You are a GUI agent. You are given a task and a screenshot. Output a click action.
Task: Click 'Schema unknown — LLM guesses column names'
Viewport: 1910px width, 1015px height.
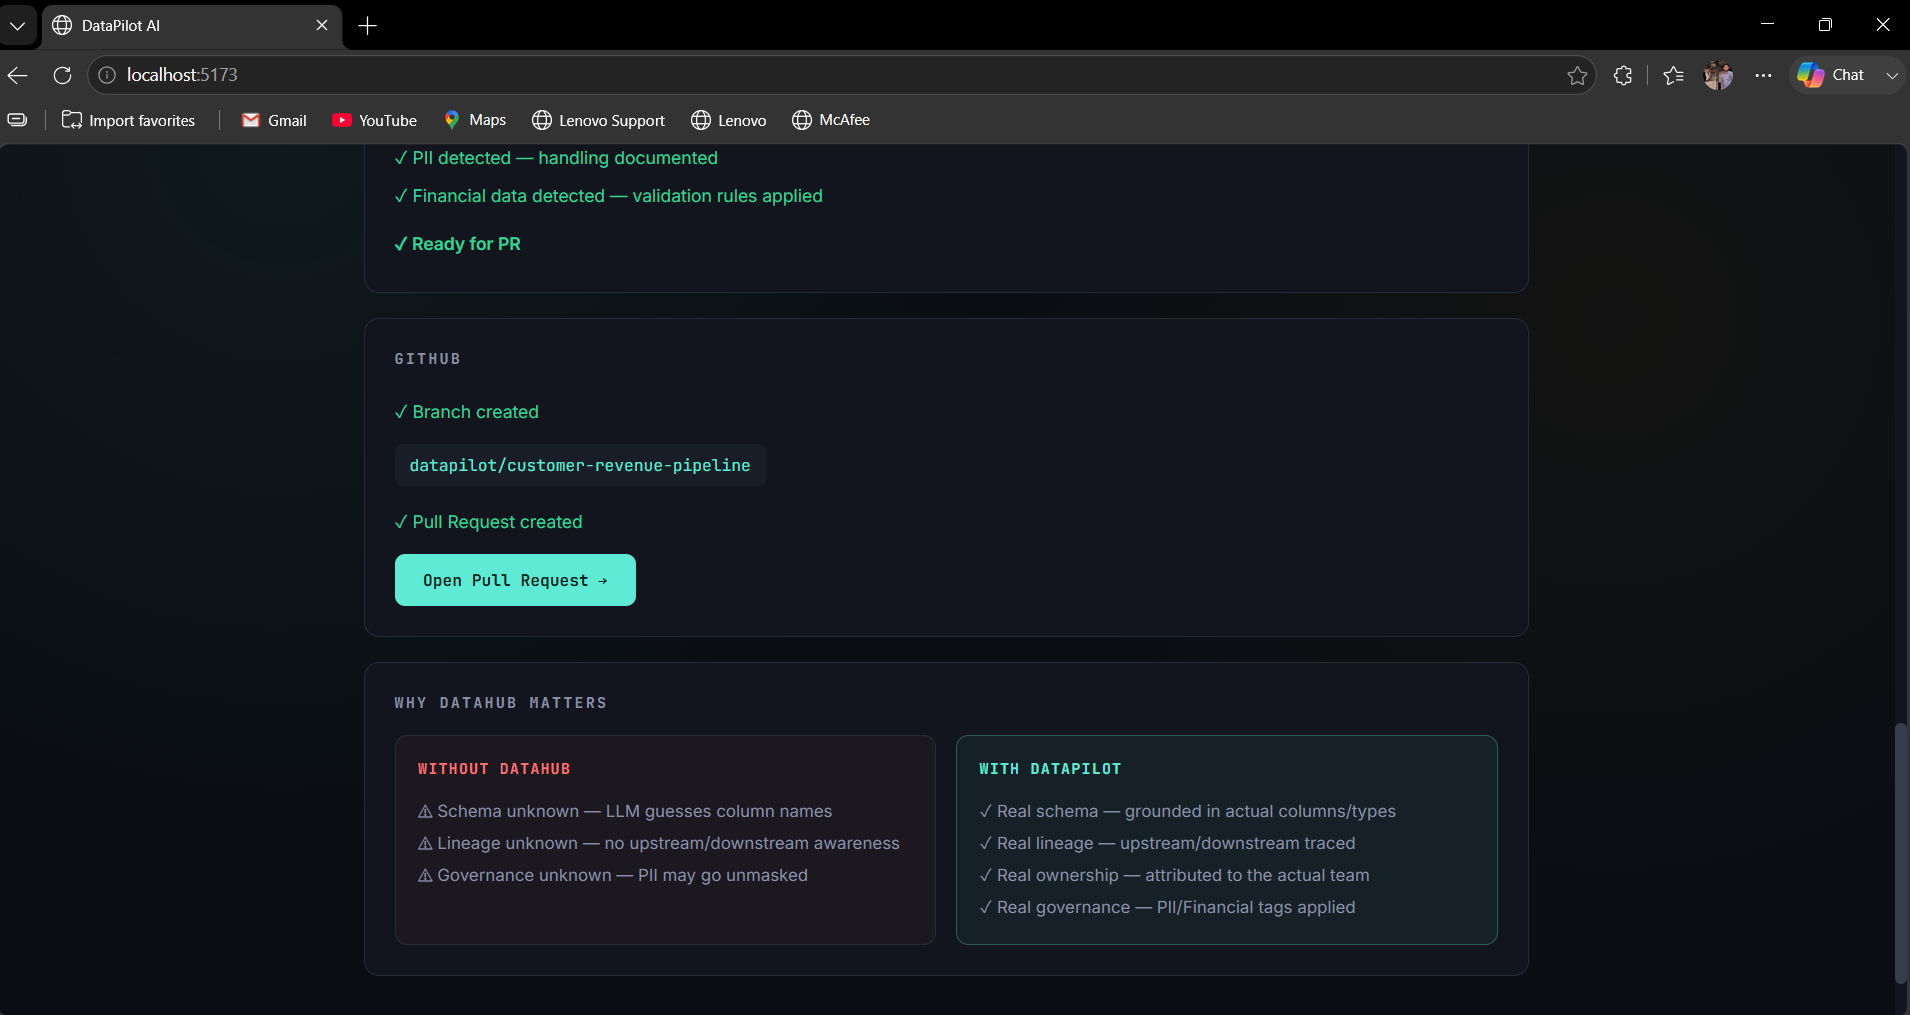pos(625,811)
